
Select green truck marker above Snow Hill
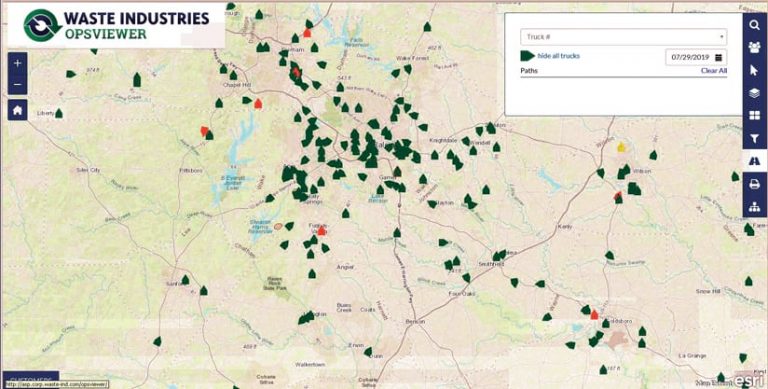(x=748, y=281)
